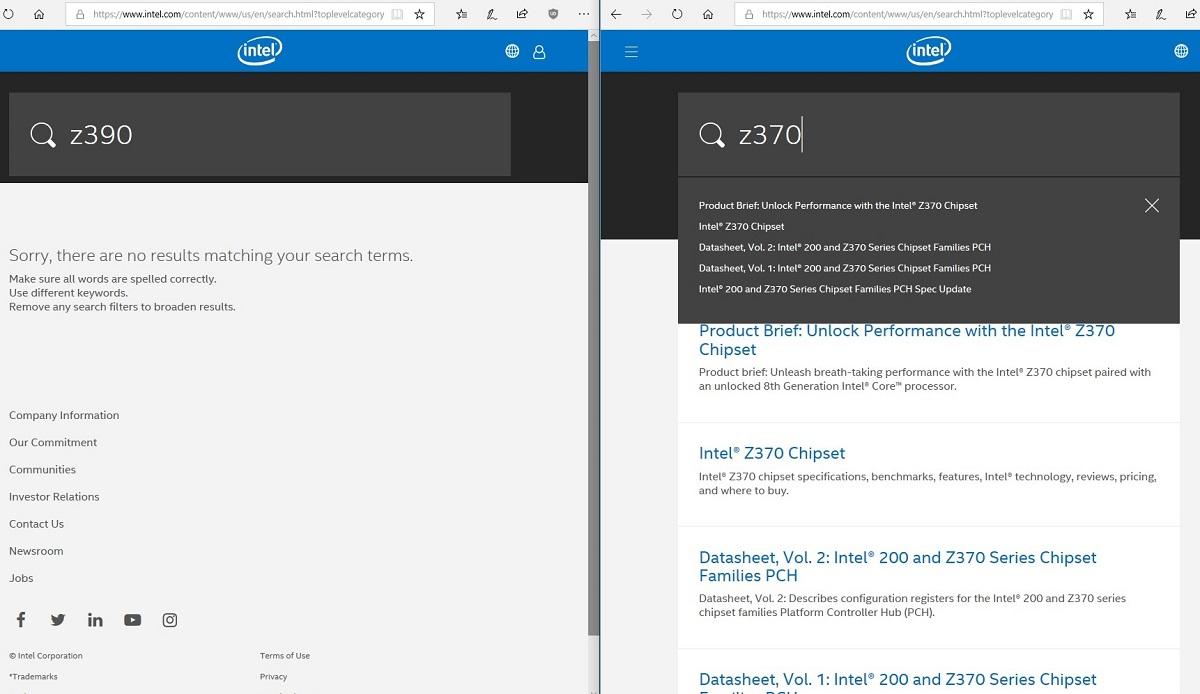Click the search magnifier inside the z370 search box

[x=711, y=134]
